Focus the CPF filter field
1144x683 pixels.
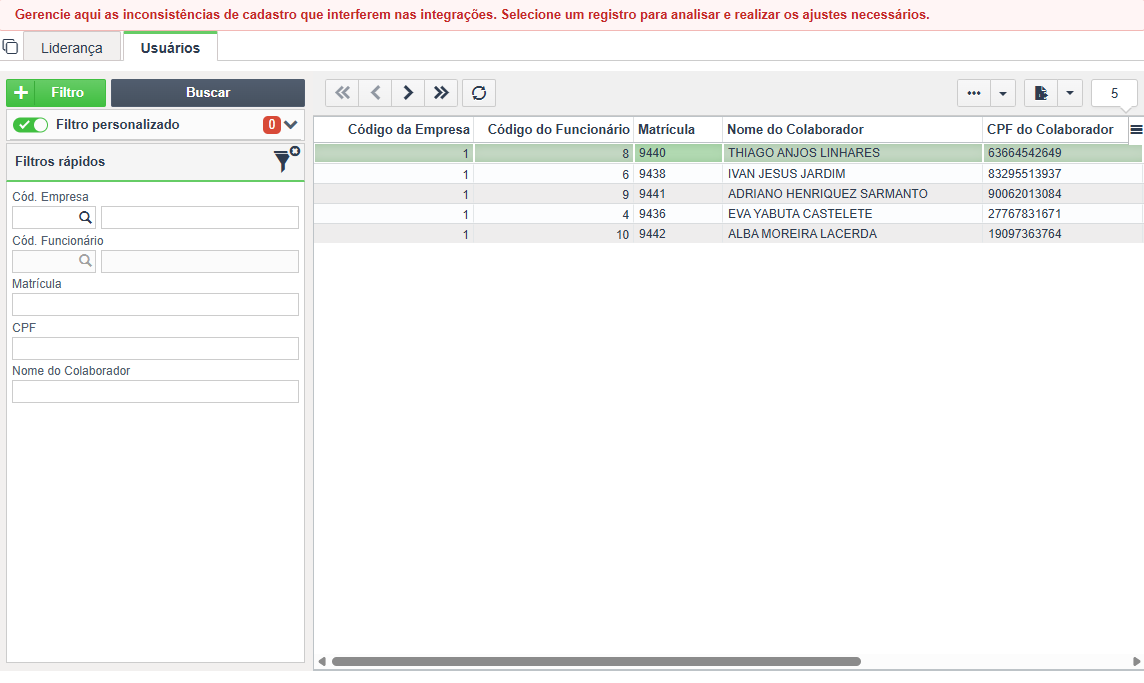[x=155, y=348]
